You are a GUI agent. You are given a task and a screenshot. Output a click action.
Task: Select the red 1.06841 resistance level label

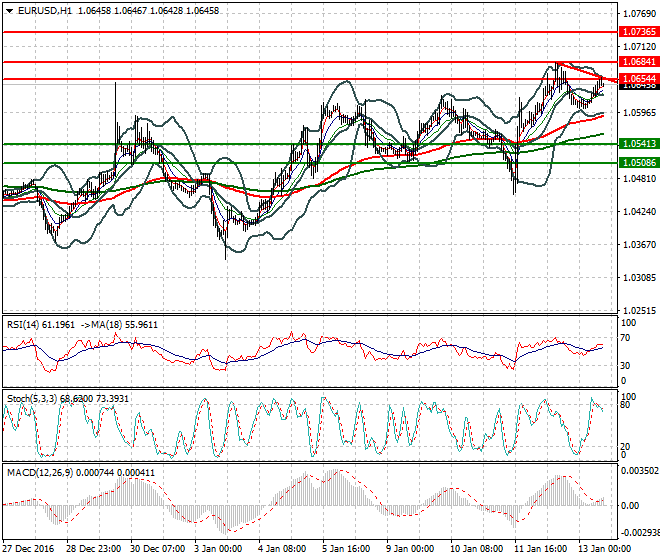coord(639,62)
